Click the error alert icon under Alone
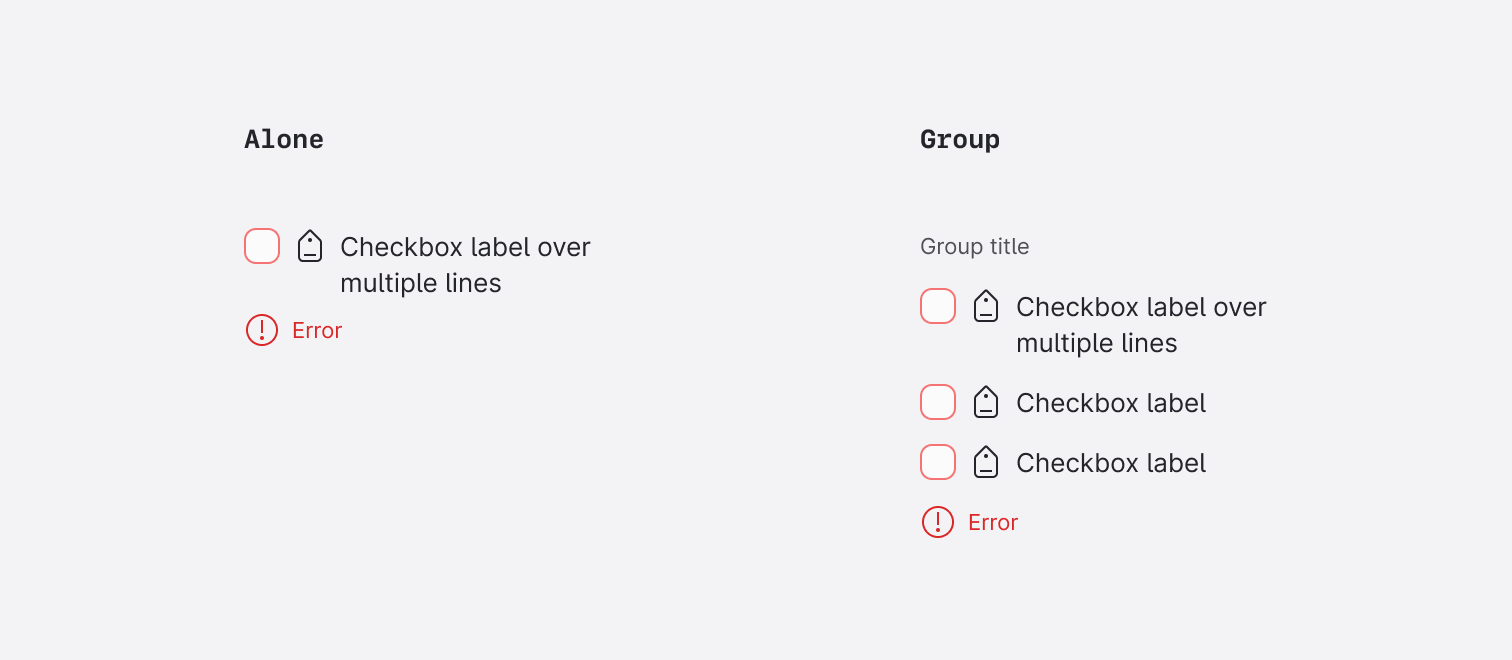The width and height of the screenshot is (1512, 660). click(262, 330)
